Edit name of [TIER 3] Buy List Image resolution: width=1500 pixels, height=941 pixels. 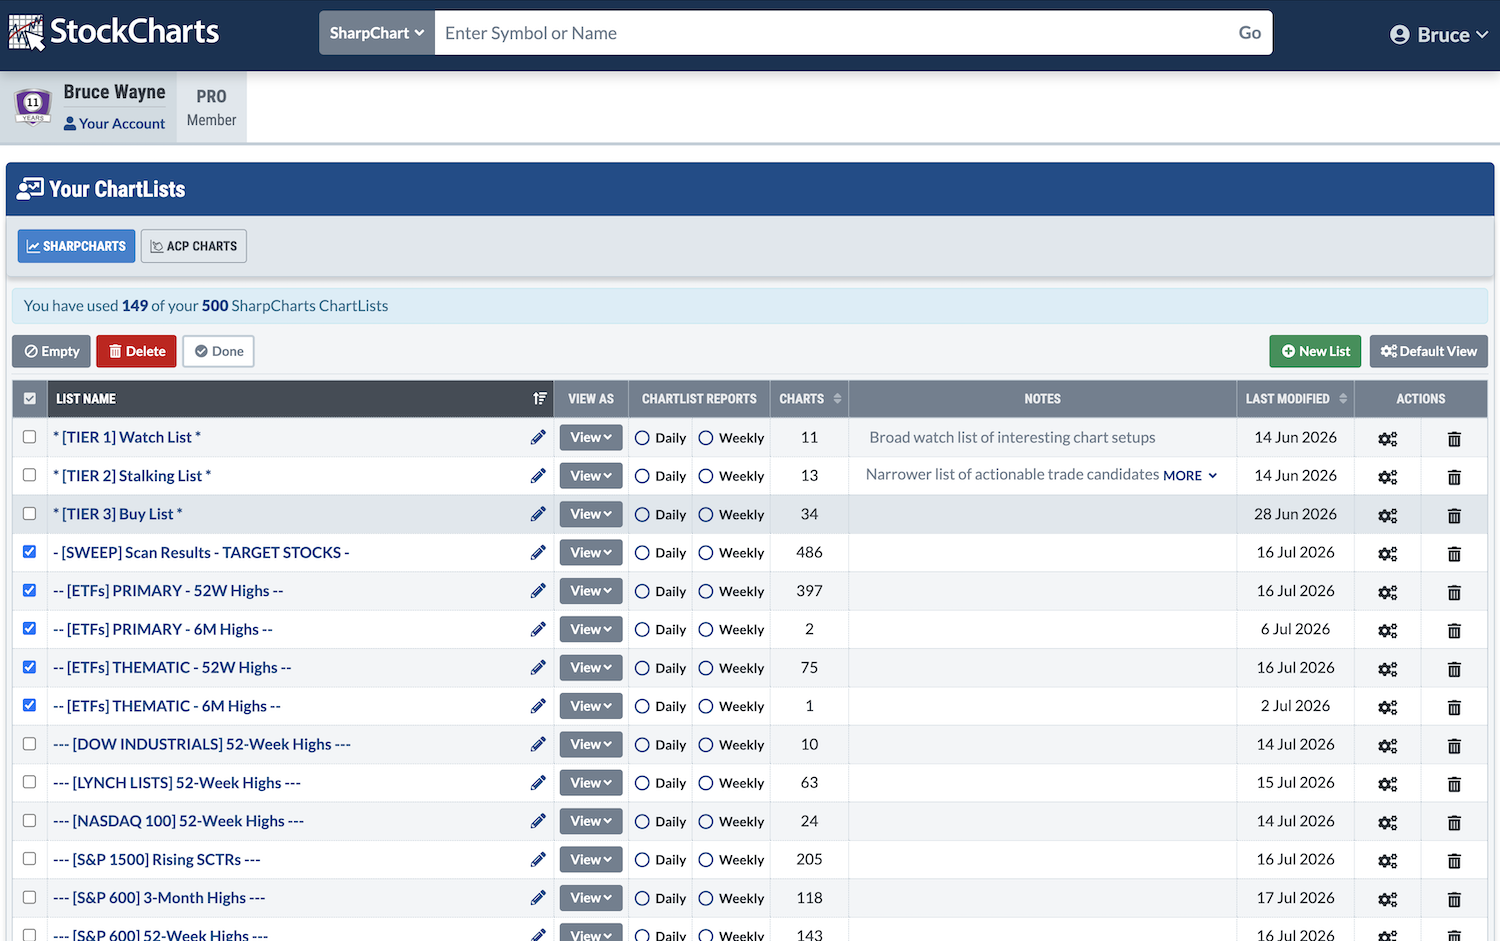[x=538, y=514]
